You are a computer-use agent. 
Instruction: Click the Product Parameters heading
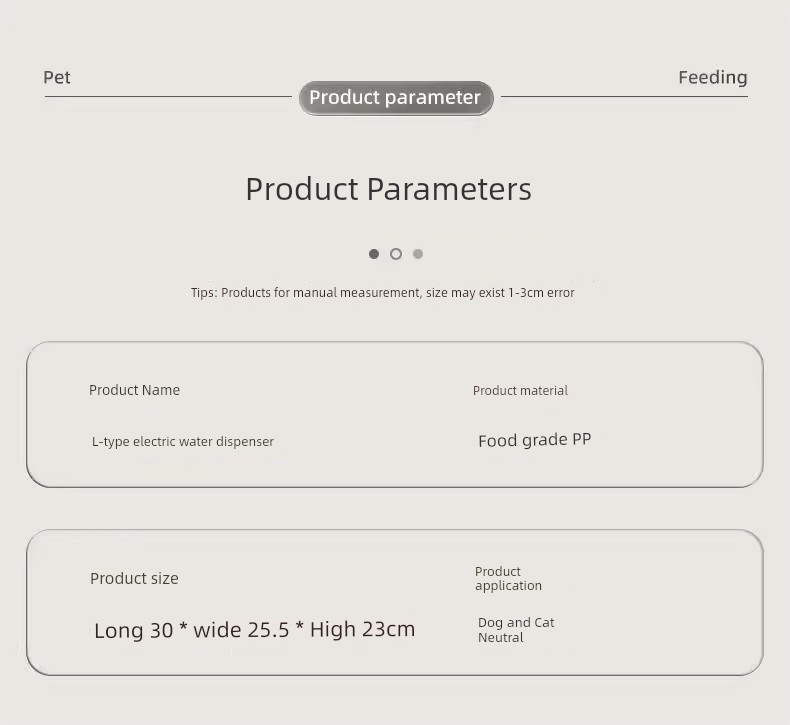click(388, 189)
